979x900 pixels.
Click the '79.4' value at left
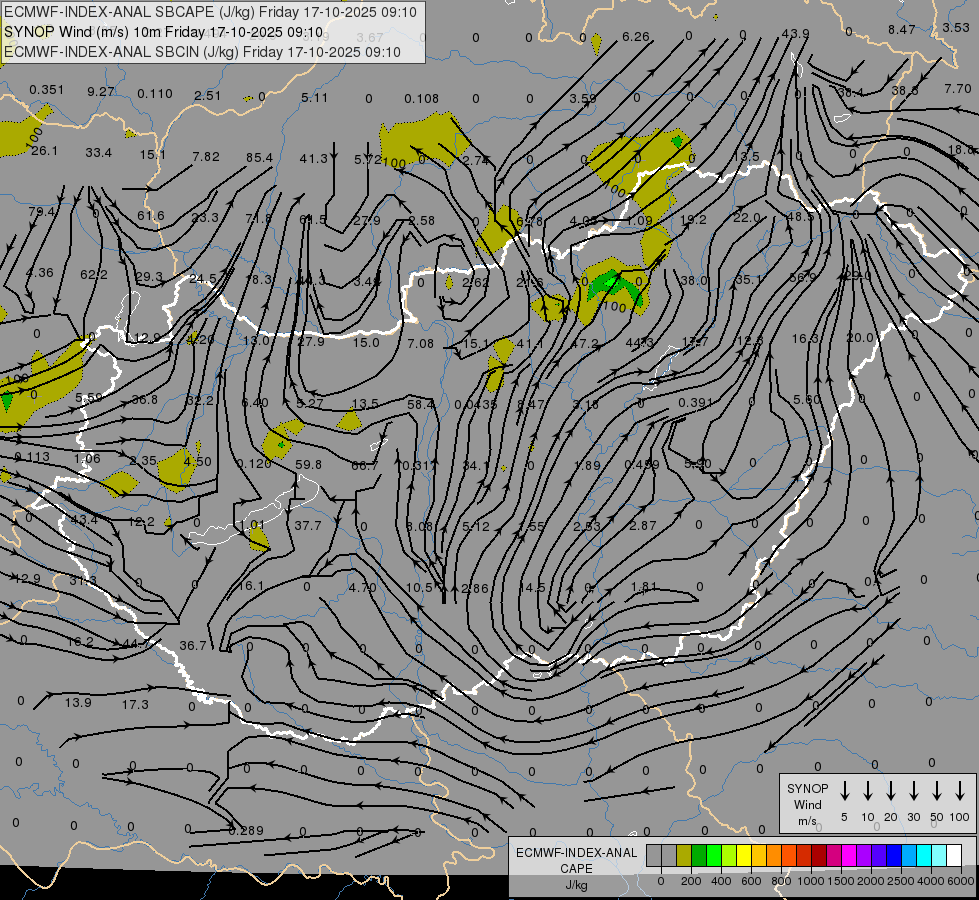[x=42, y=212]
